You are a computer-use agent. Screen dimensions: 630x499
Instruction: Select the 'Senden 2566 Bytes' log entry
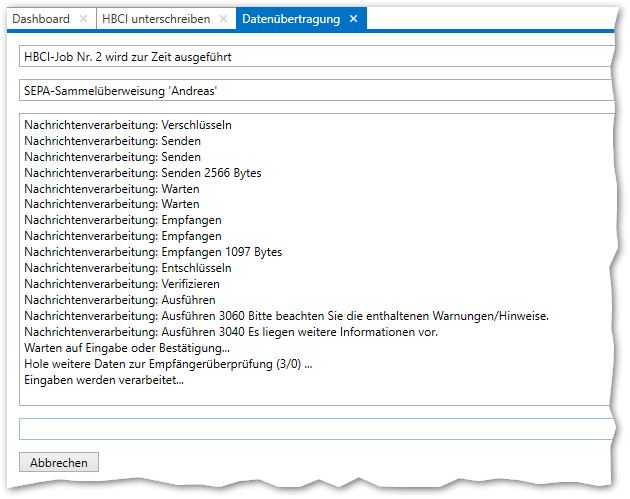pos(142,173)
